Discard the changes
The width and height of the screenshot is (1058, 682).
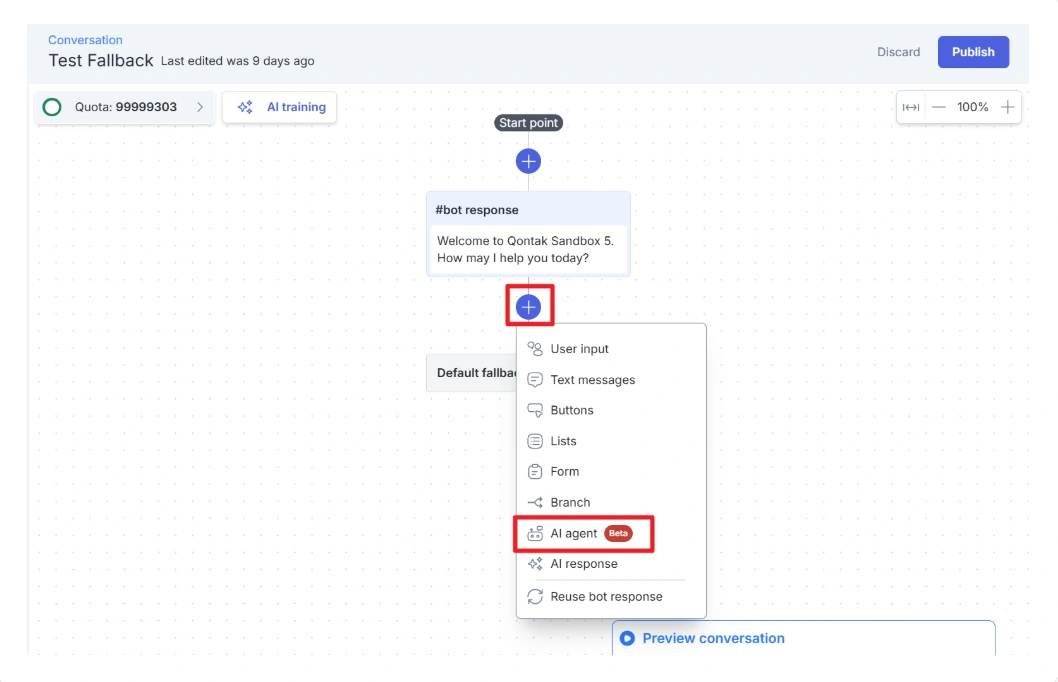click(898, 52)
